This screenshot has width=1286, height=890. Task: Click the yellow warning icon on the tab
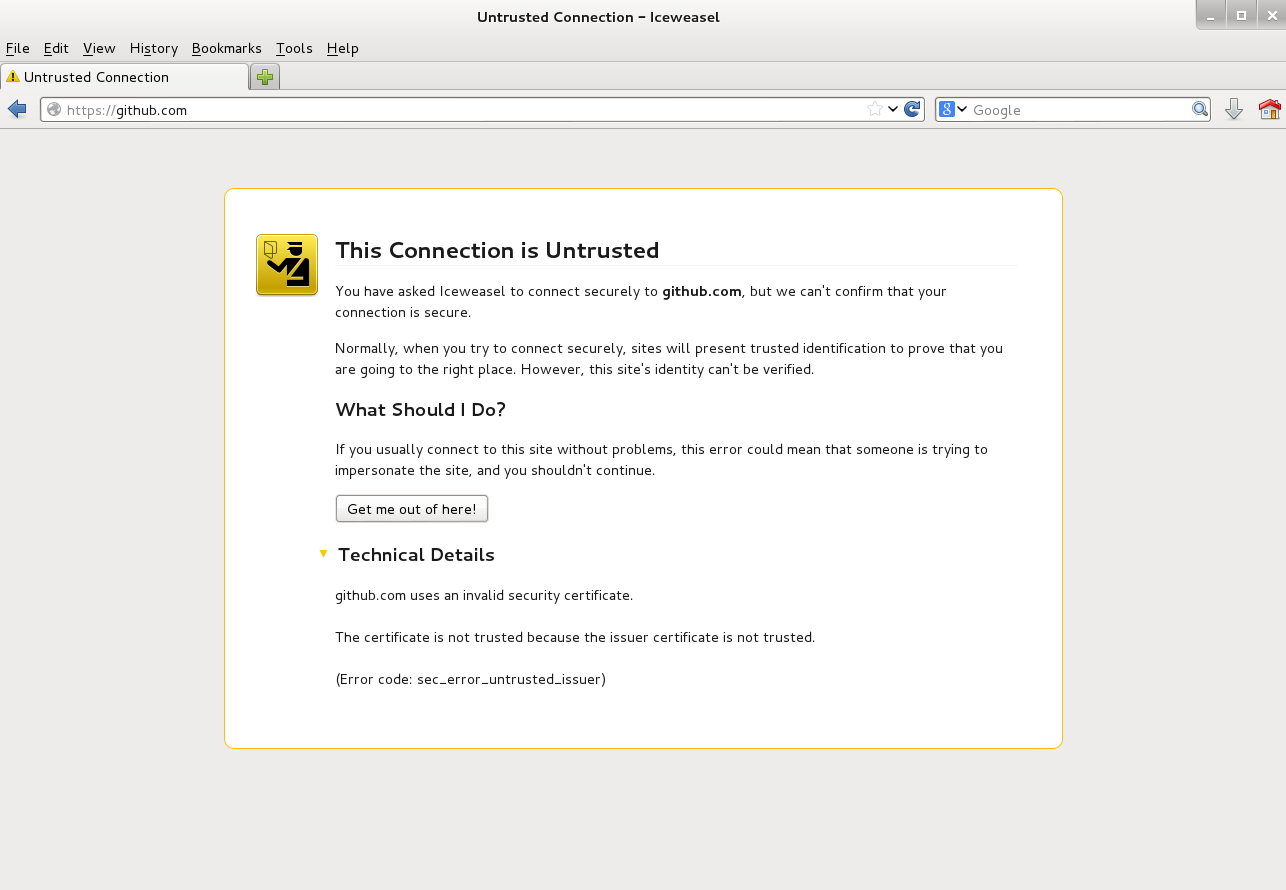click(13, 77)
